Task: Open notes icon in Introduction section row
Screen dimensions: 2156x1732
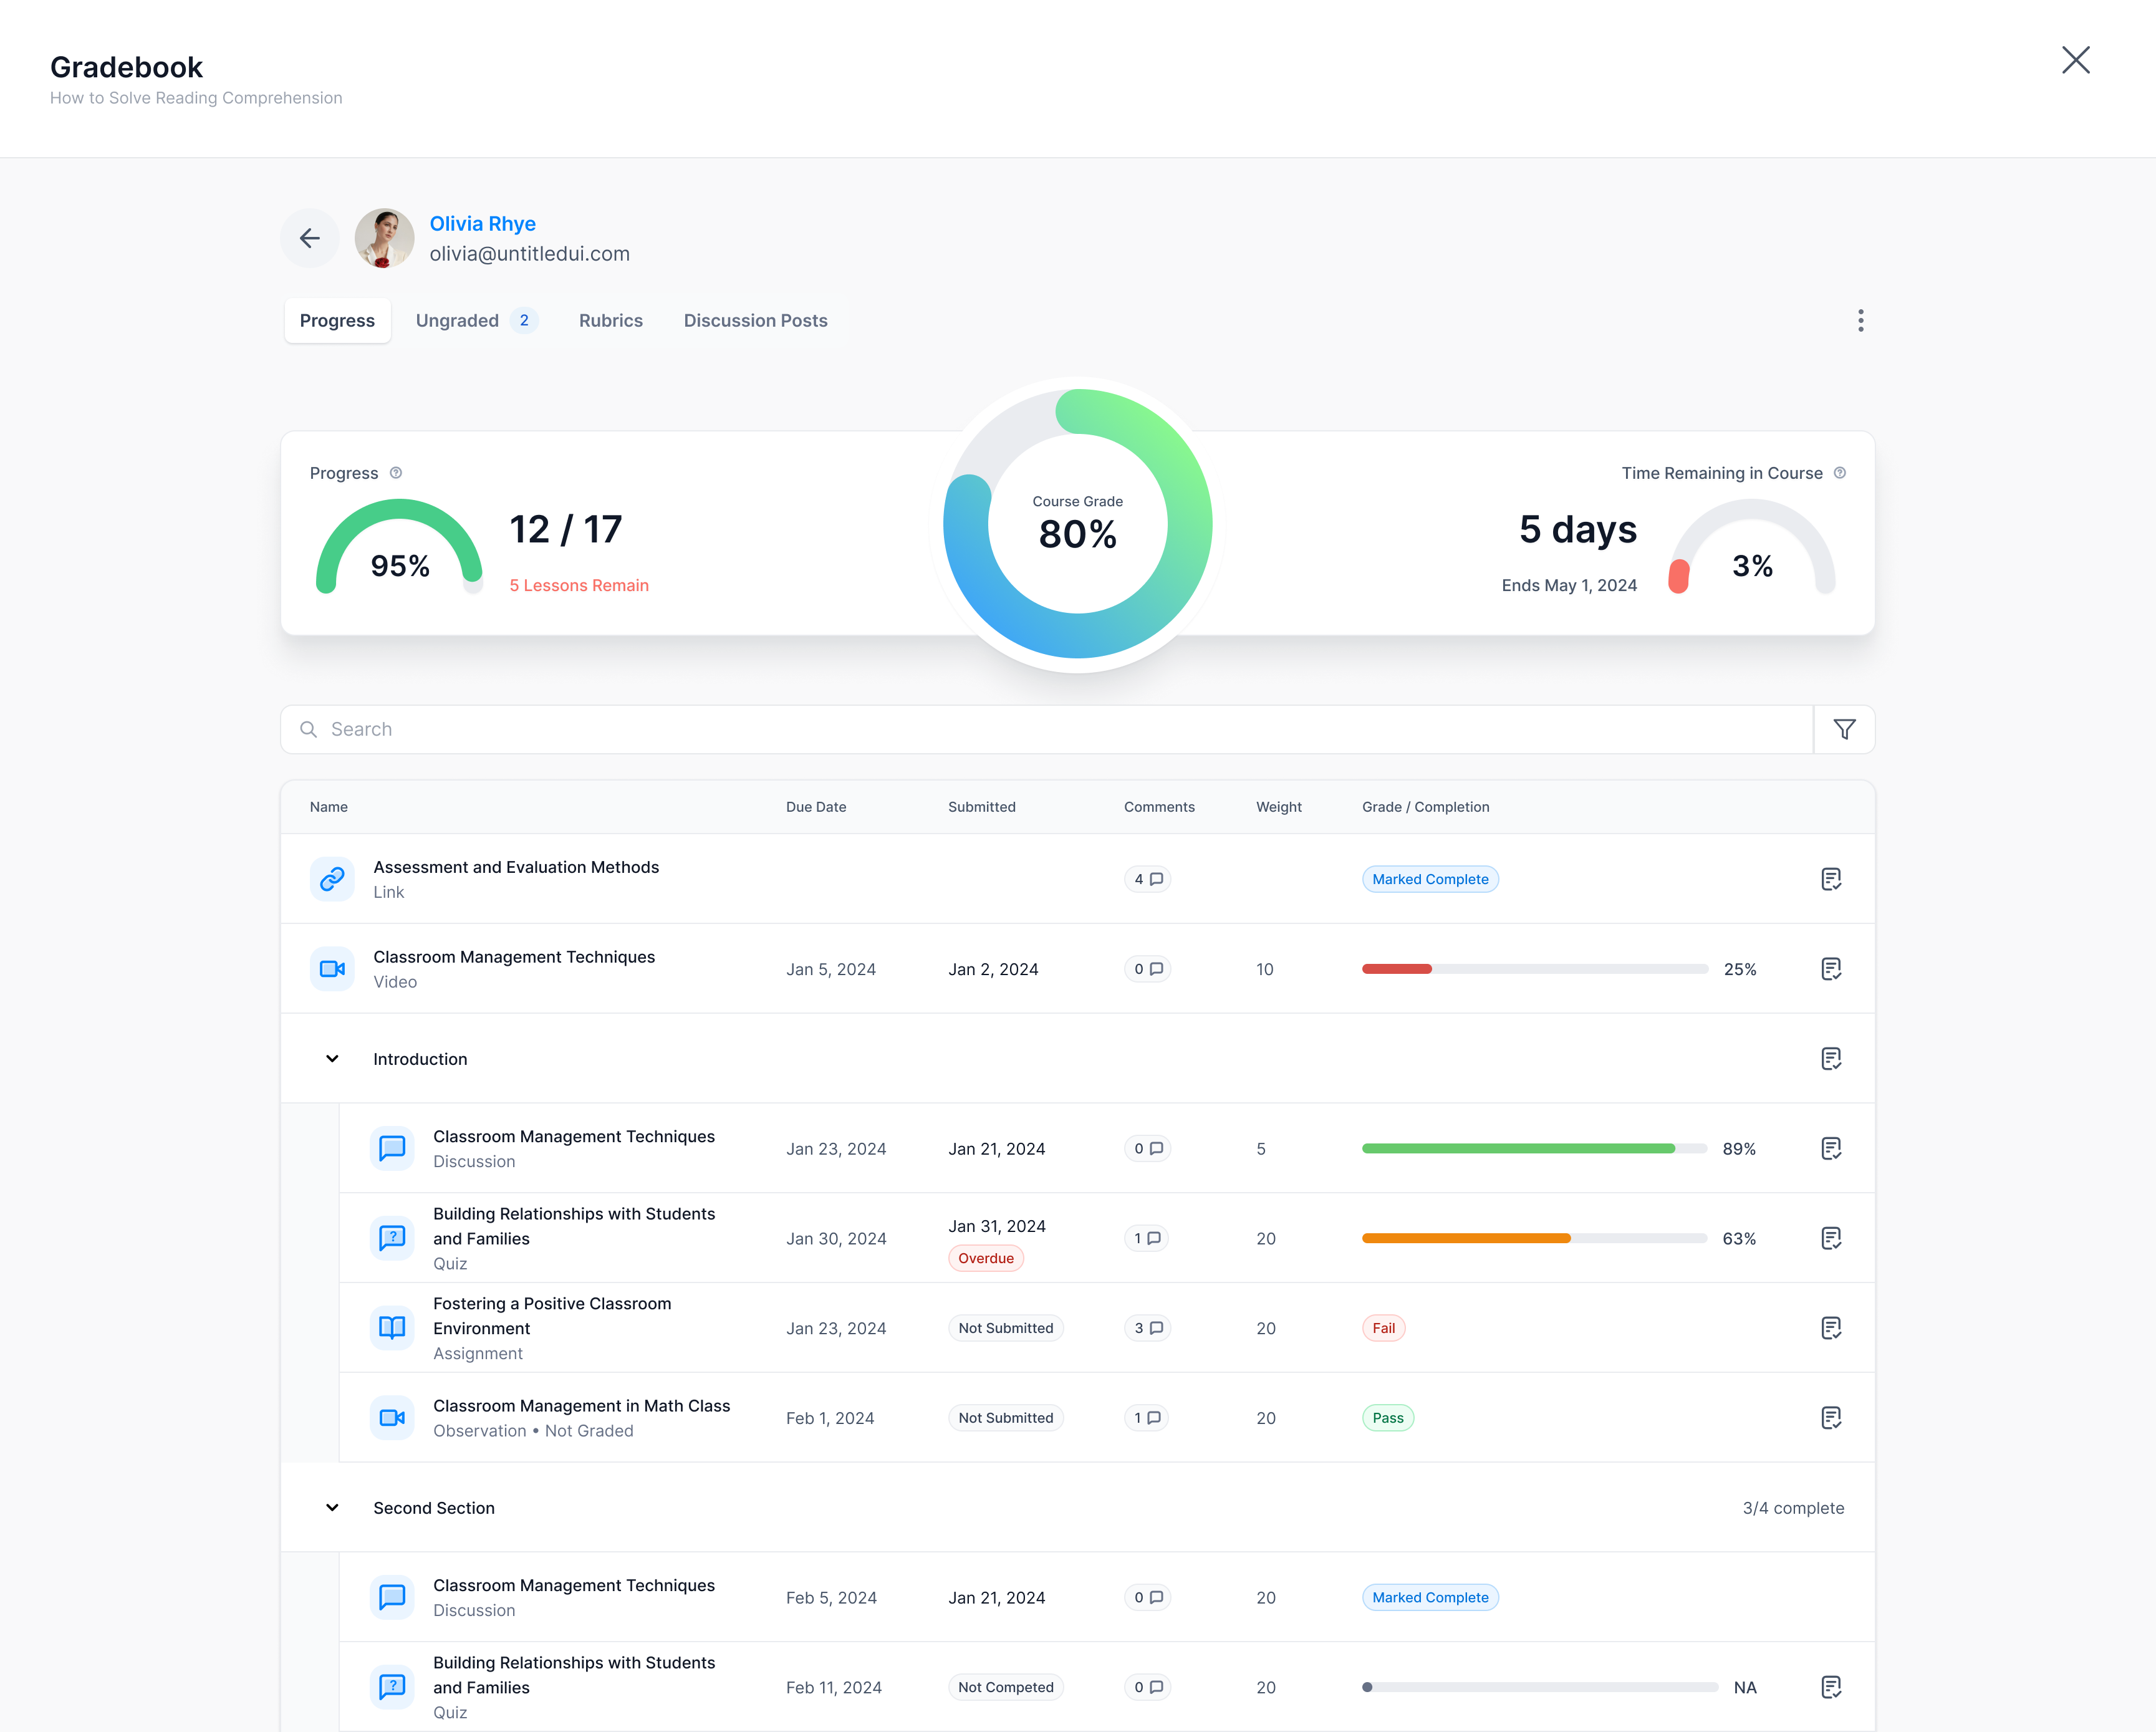Action: (1831, 1059)
